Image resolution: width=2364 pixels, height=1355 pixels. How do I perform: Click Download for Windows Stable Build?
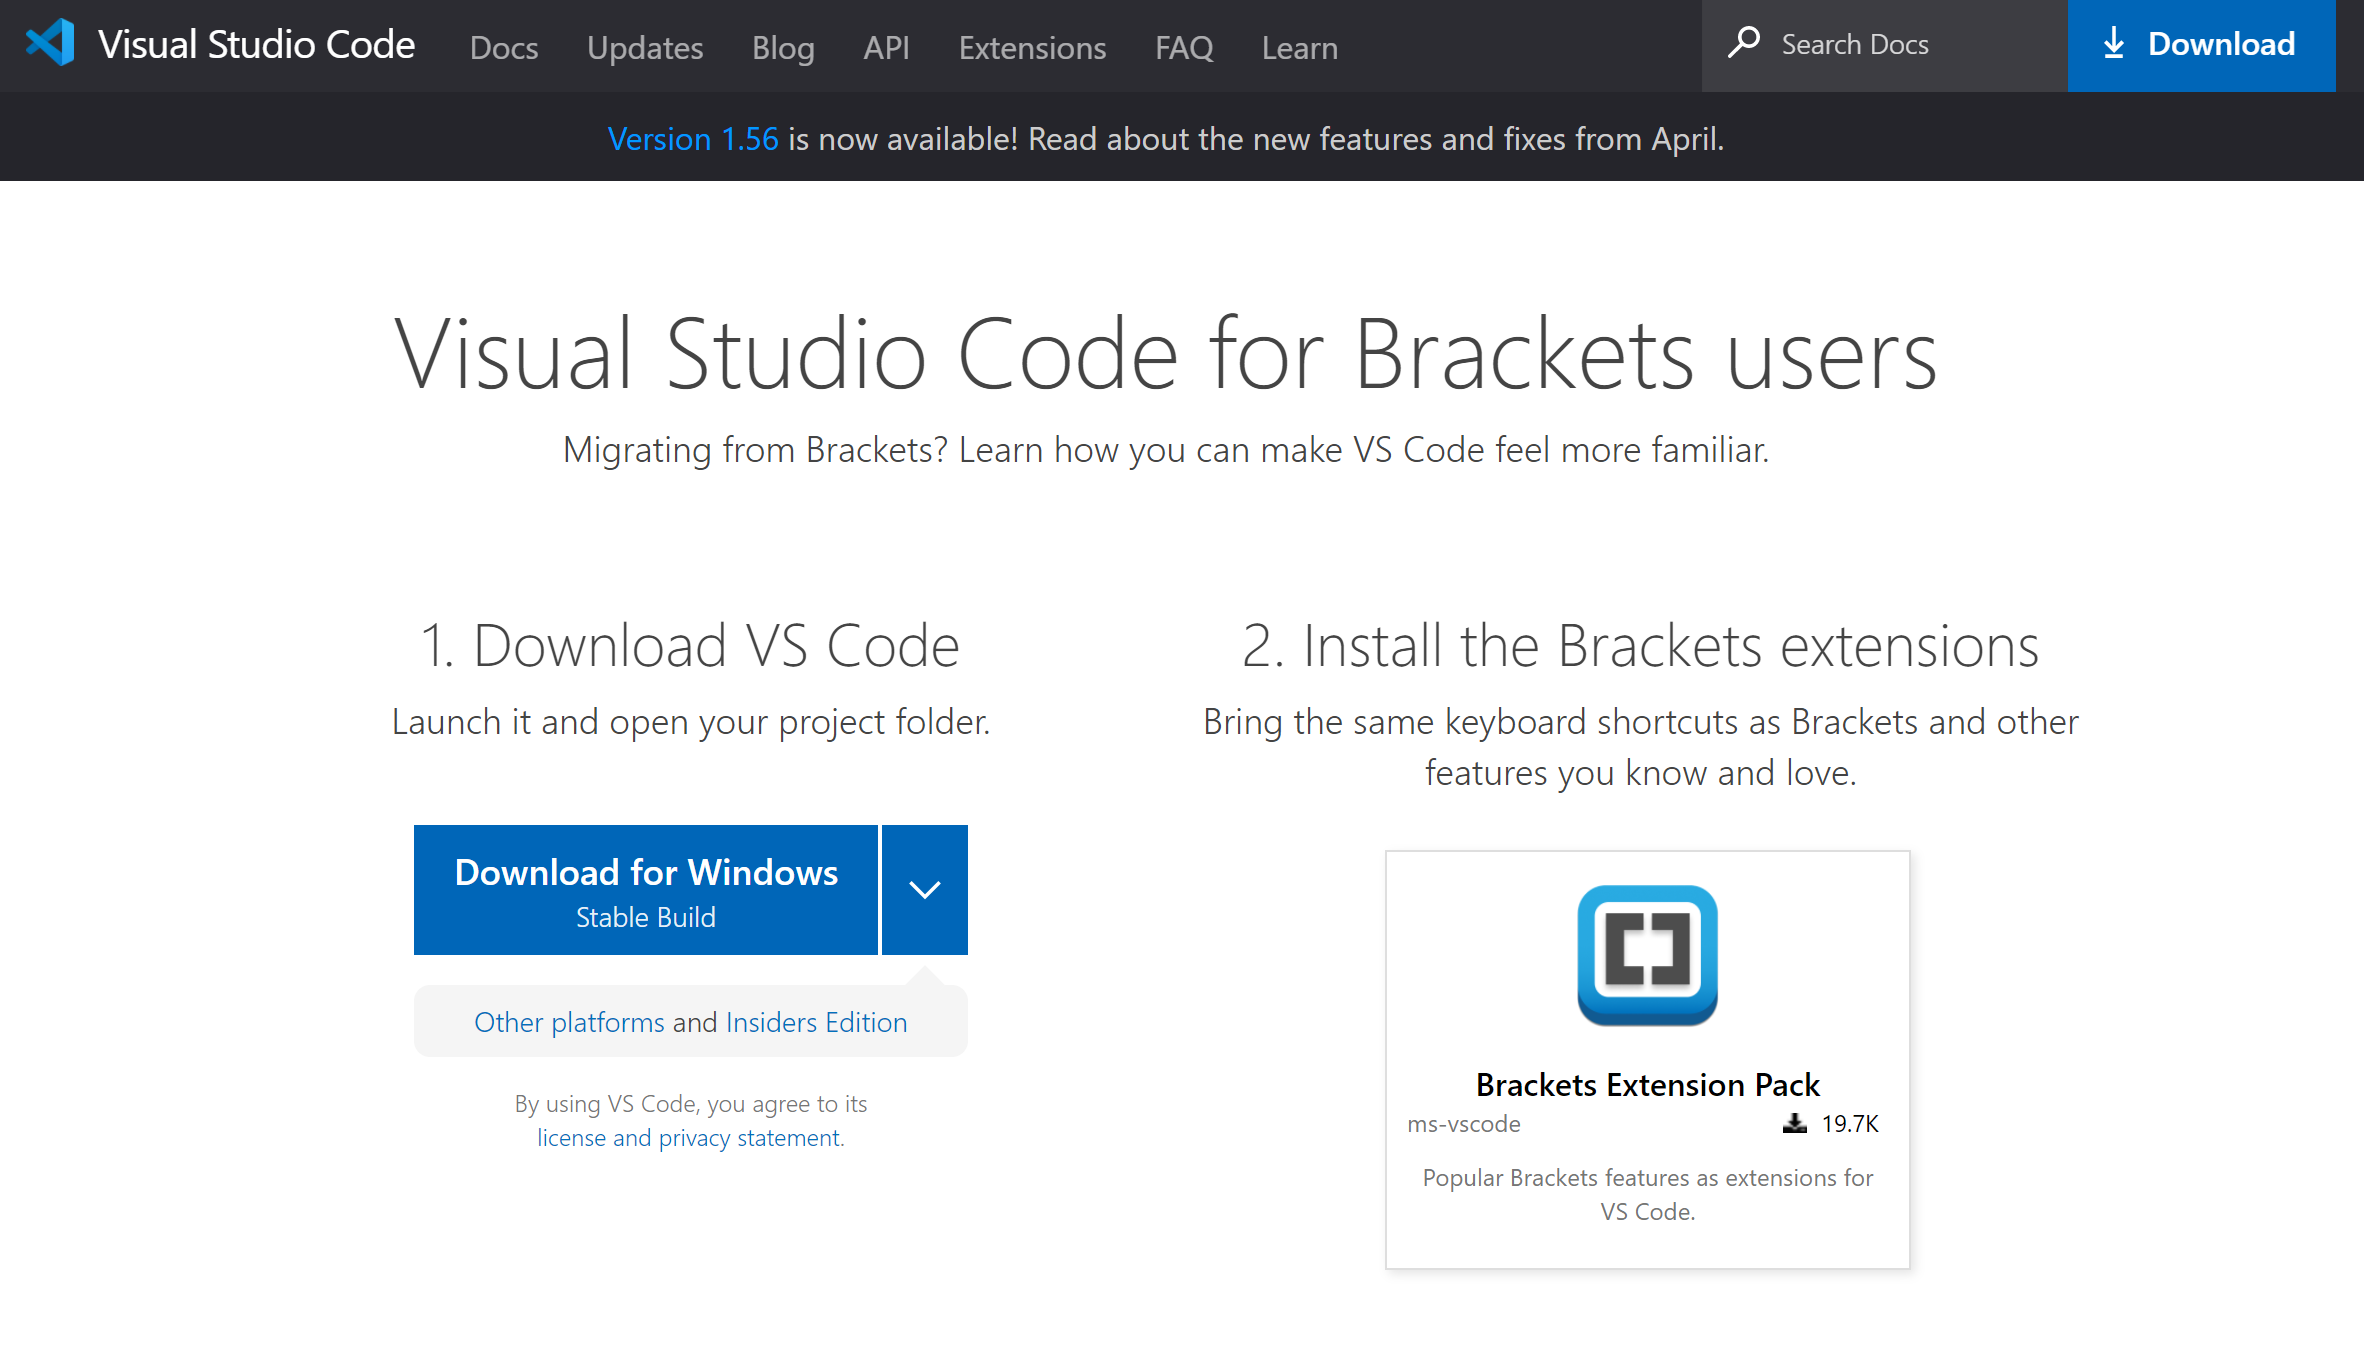(645, 889)
